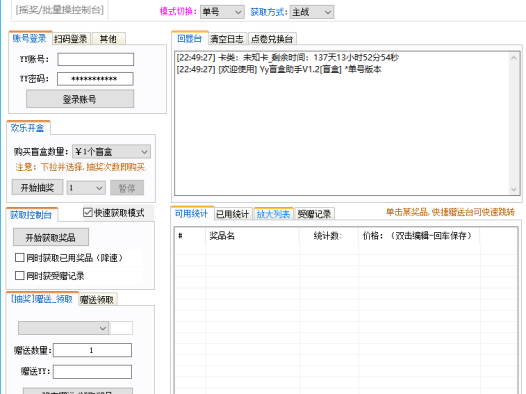This screenshot has height=394, width=526.
Task: Open the 其他 login tab
Action: click(108, 39)
